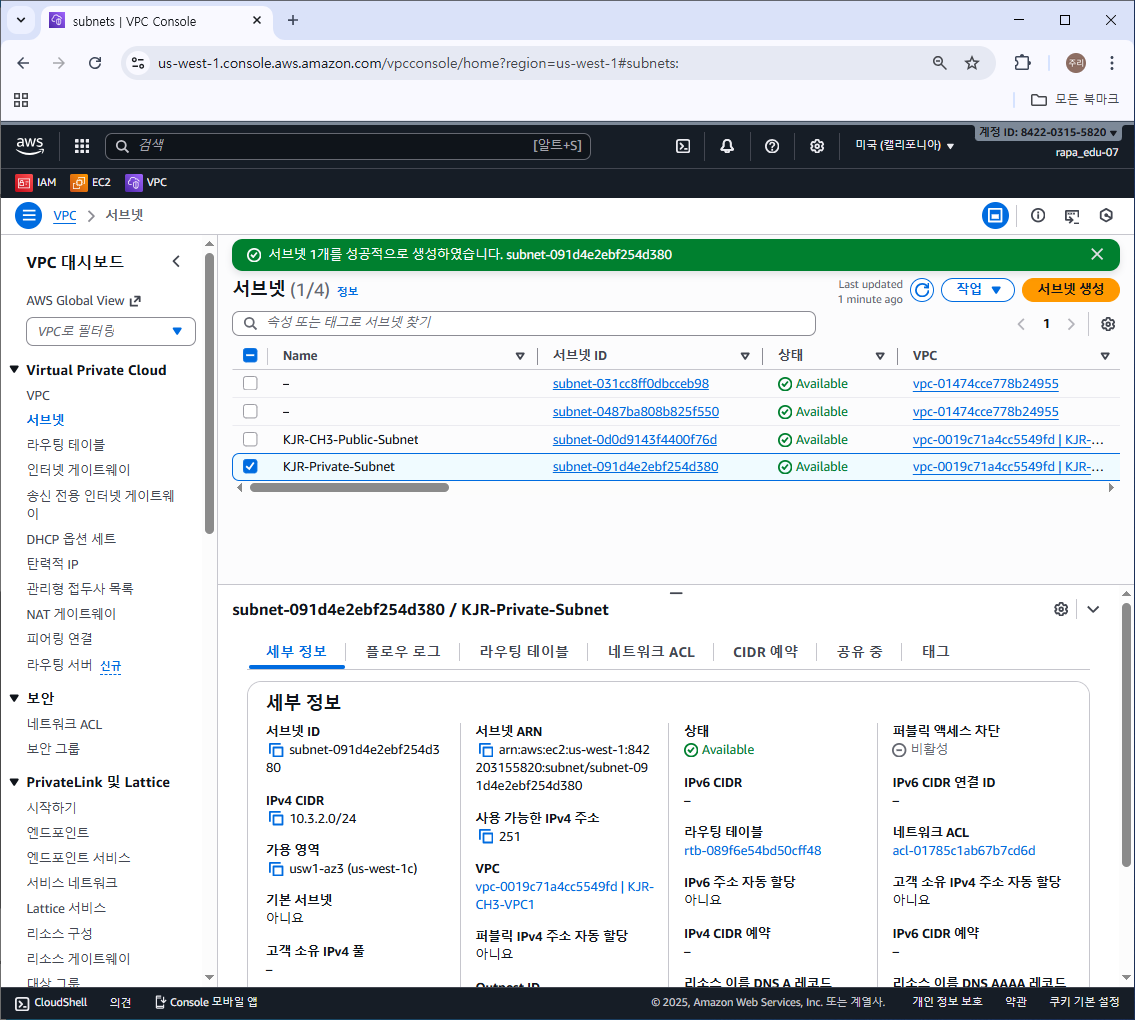Open the 작업 actions dropdown
Image resolution: width=1135 pixels, height=1020 pixels.
coord(978,290)
